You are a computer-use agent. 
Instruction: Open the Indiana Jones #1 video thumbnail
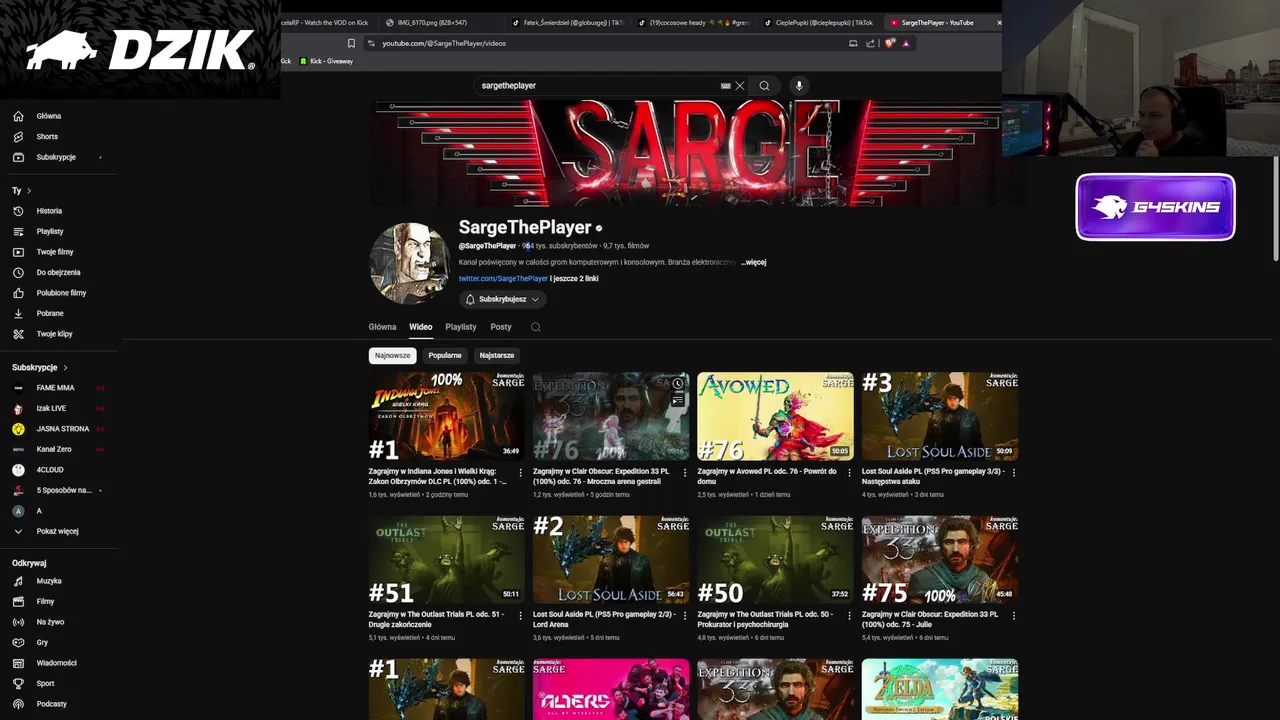[446, 416]
